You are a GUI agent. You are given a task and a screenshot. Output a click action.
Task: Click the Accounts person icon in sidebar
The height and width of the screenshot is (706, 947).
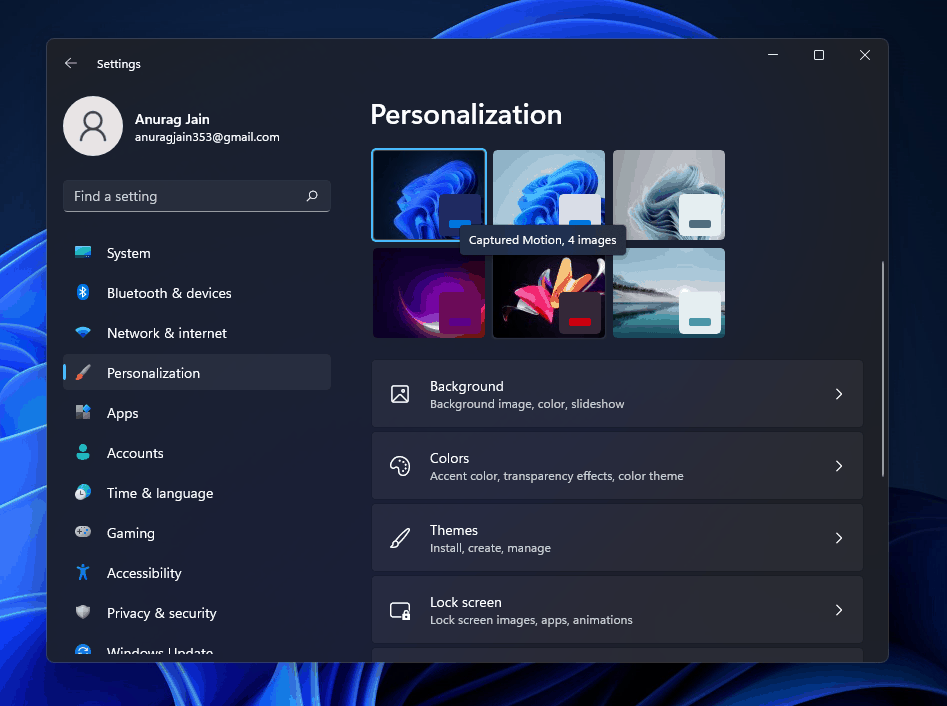83,452
